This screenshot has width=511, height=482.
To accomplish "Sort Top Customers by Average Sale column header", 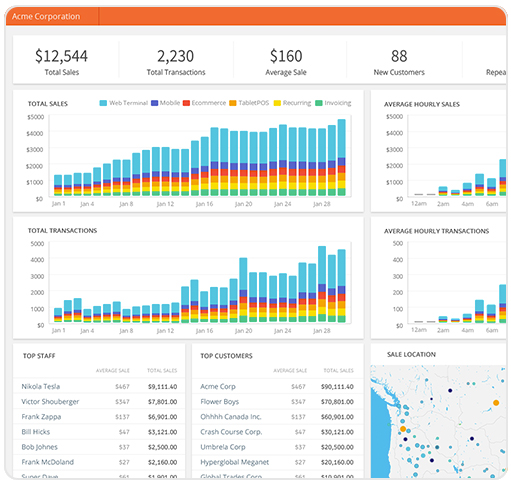I will coord(290,371).
